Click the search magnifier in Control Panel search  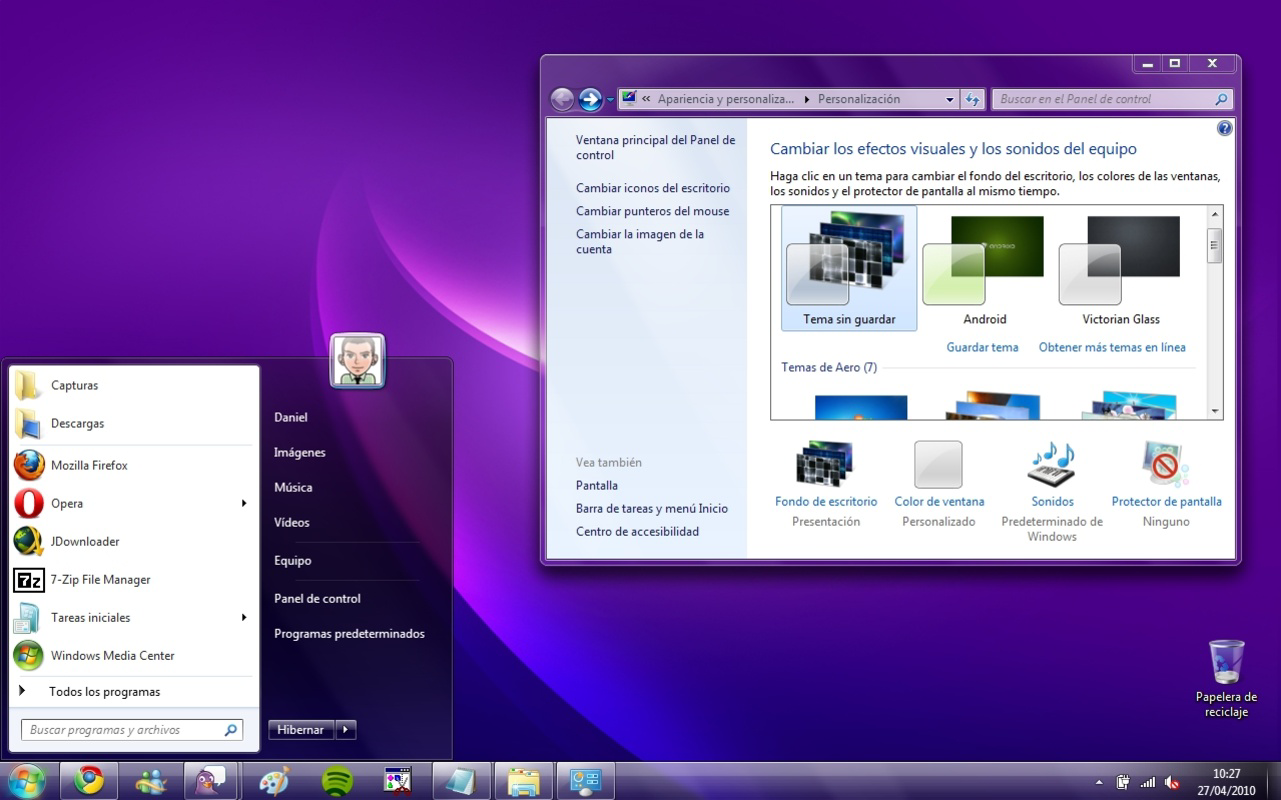pyautogui.click(x=1221, y=99)
